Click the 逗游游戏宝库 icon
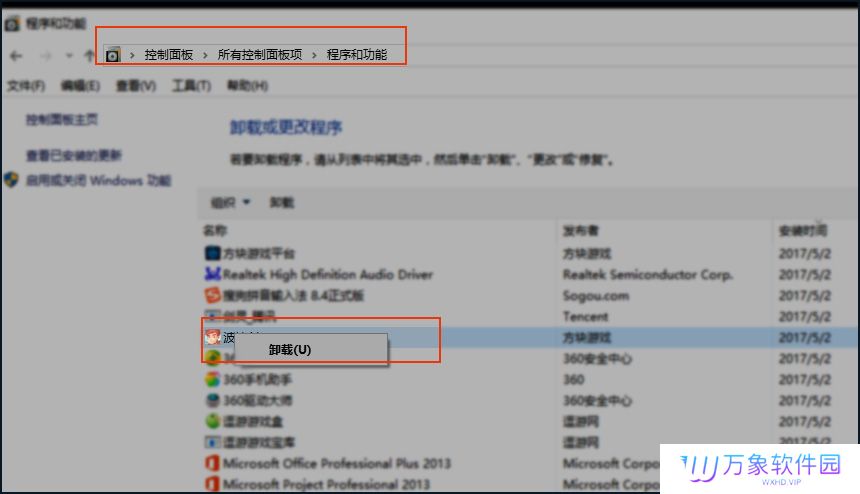The image size is (860, 494). point(213,442)
